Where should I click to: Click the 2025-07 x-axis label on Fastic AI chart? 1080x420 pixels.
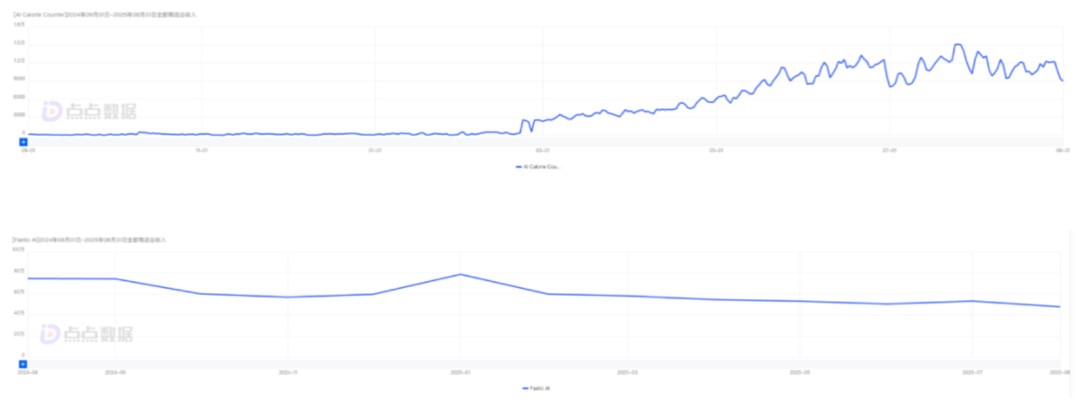click(x=973, y=372)
